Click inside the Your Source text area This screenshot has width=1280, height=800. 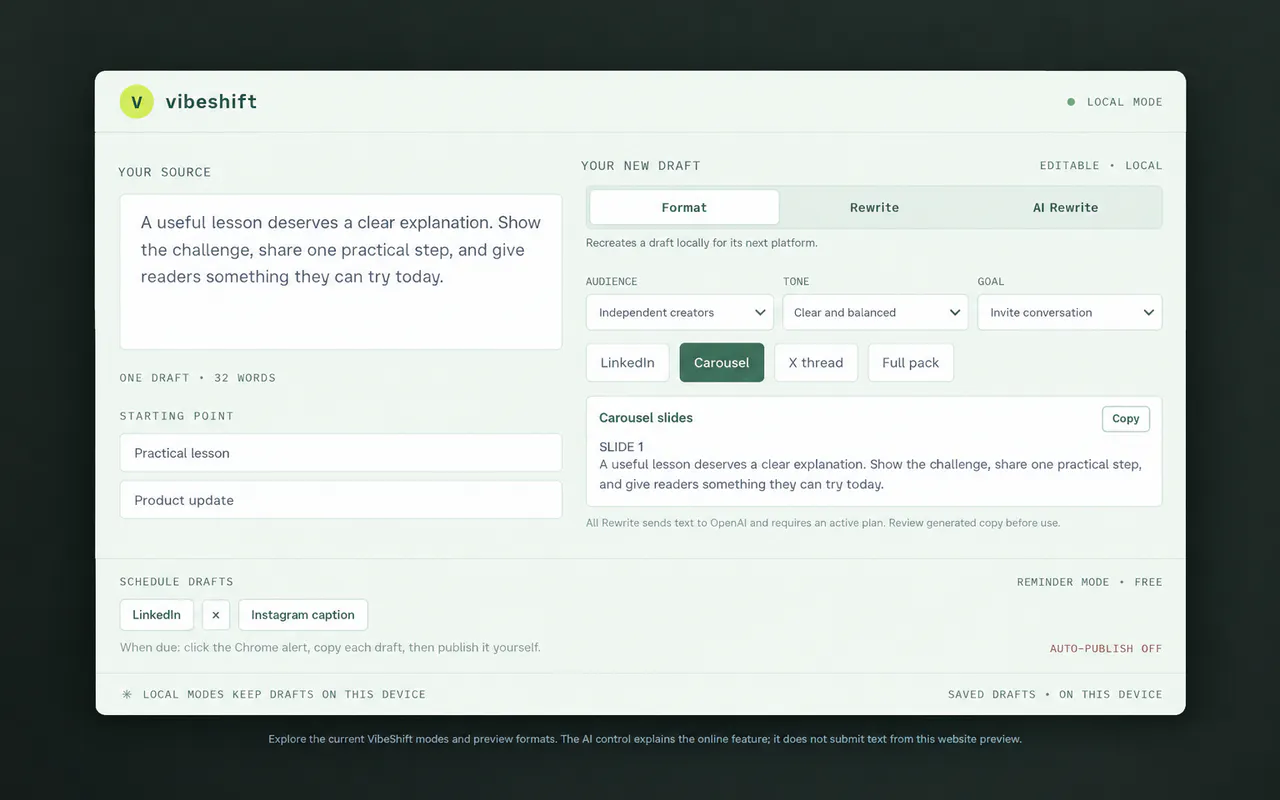(x=341, y=272)
